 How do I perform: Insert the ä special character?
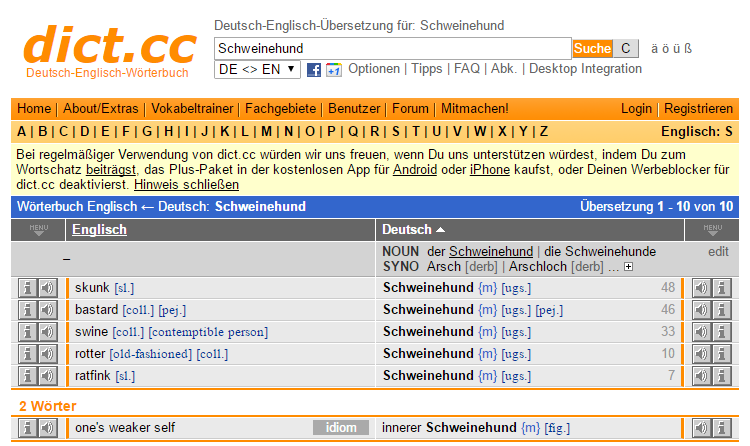click(654, 49)
